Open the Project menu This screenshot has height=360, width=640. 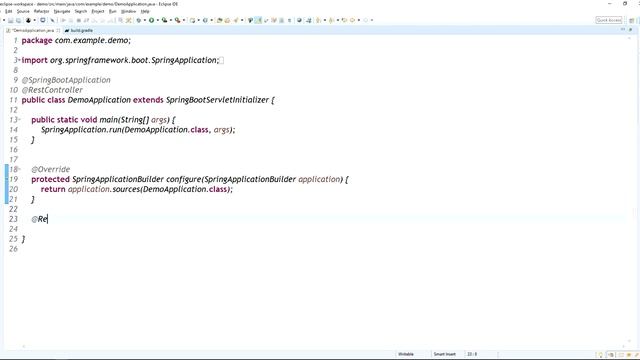pos(98,11)
